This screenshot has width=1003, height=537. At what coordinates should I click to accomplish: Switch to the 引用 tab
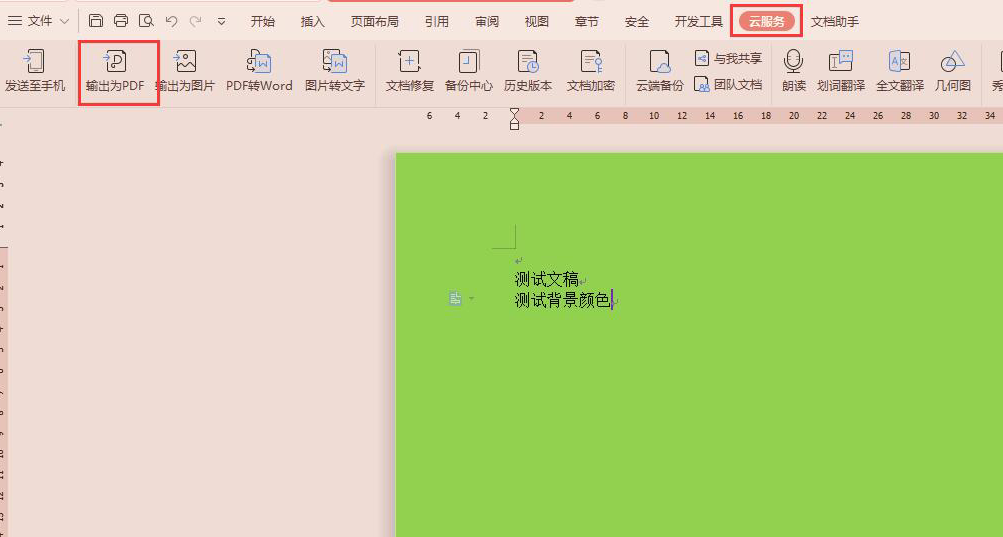pos(436,21)
